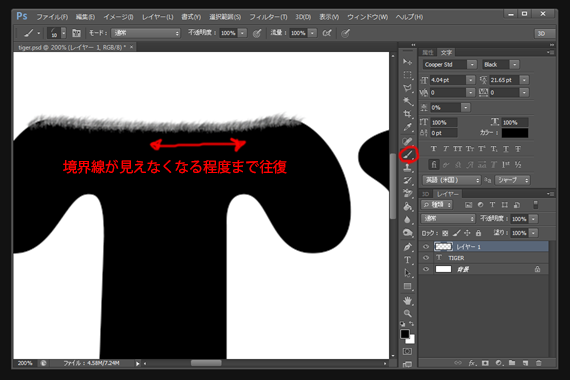The width and height of the screenshot is (570, 380).
Task: Open the 英語 (米国) language dropdown
Action: point(451,180)
